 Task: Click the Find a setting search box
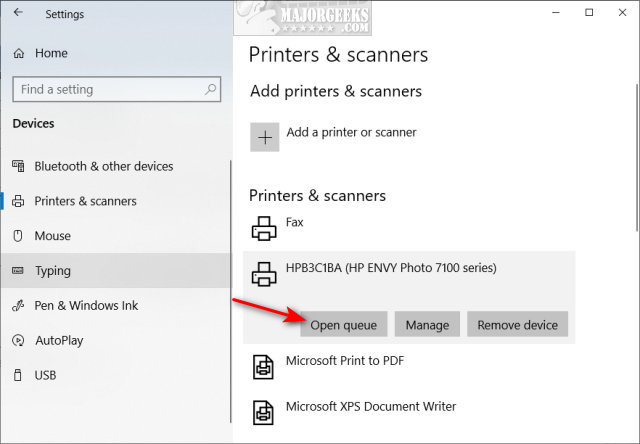click(110, 89)
